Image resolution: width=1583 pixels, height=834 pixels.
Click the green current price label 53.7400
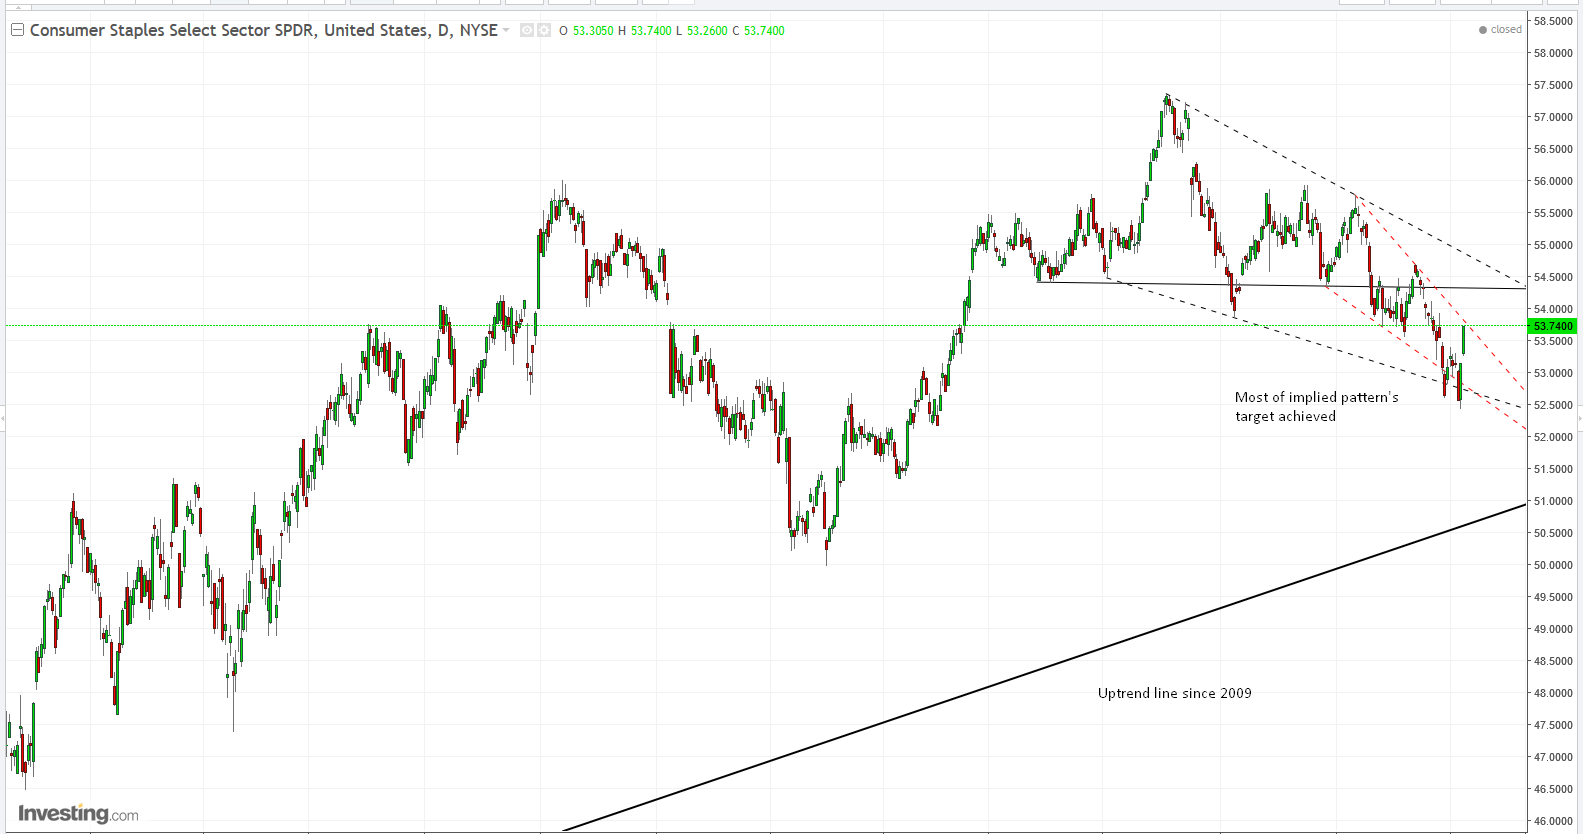(1553, 326)
